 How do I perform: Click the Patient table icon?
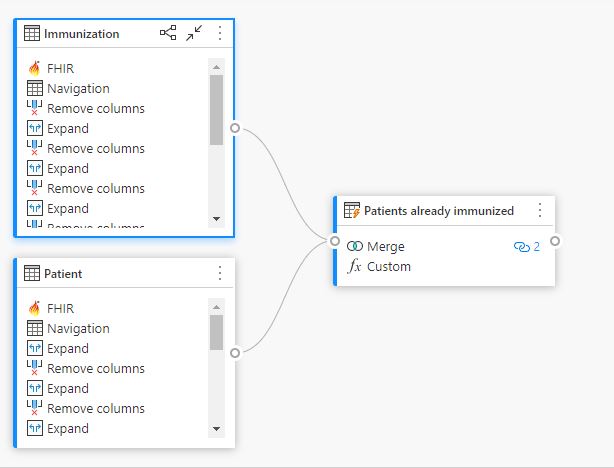coord(32,273)
